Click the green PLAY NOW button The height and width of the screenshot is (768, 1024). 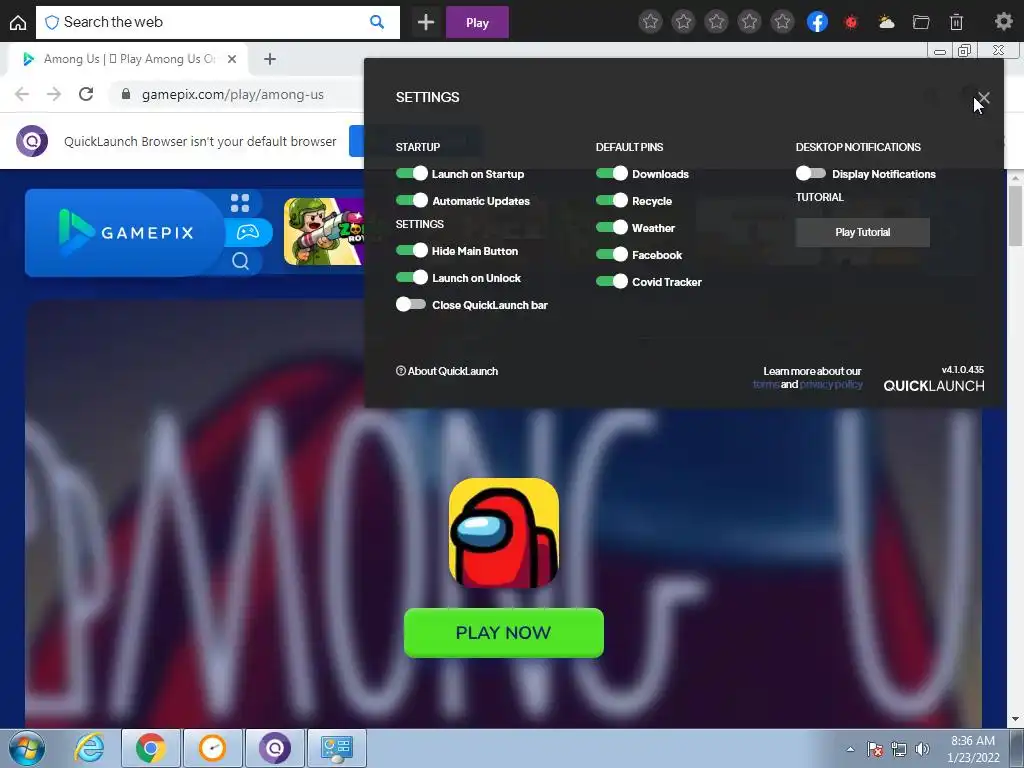coord(504,633)
